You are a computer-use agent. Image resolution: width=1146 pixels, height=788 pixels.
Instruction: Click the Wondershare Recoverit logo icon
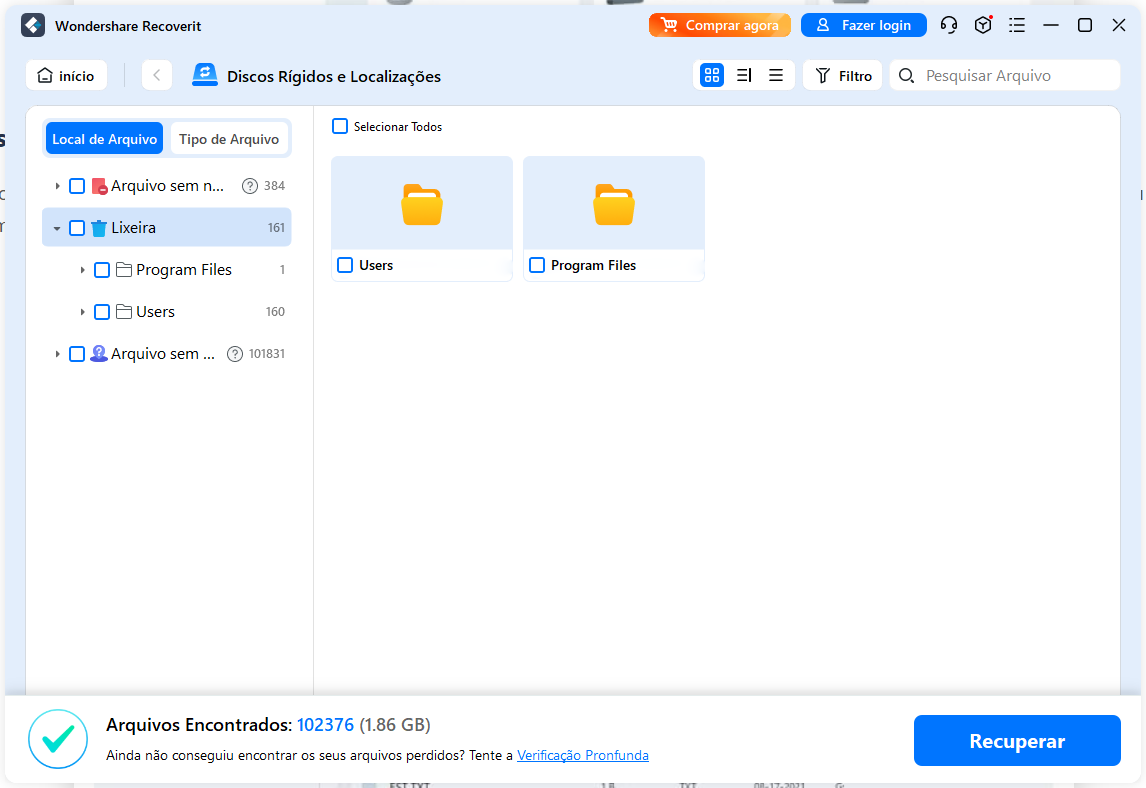pos(33,26)
